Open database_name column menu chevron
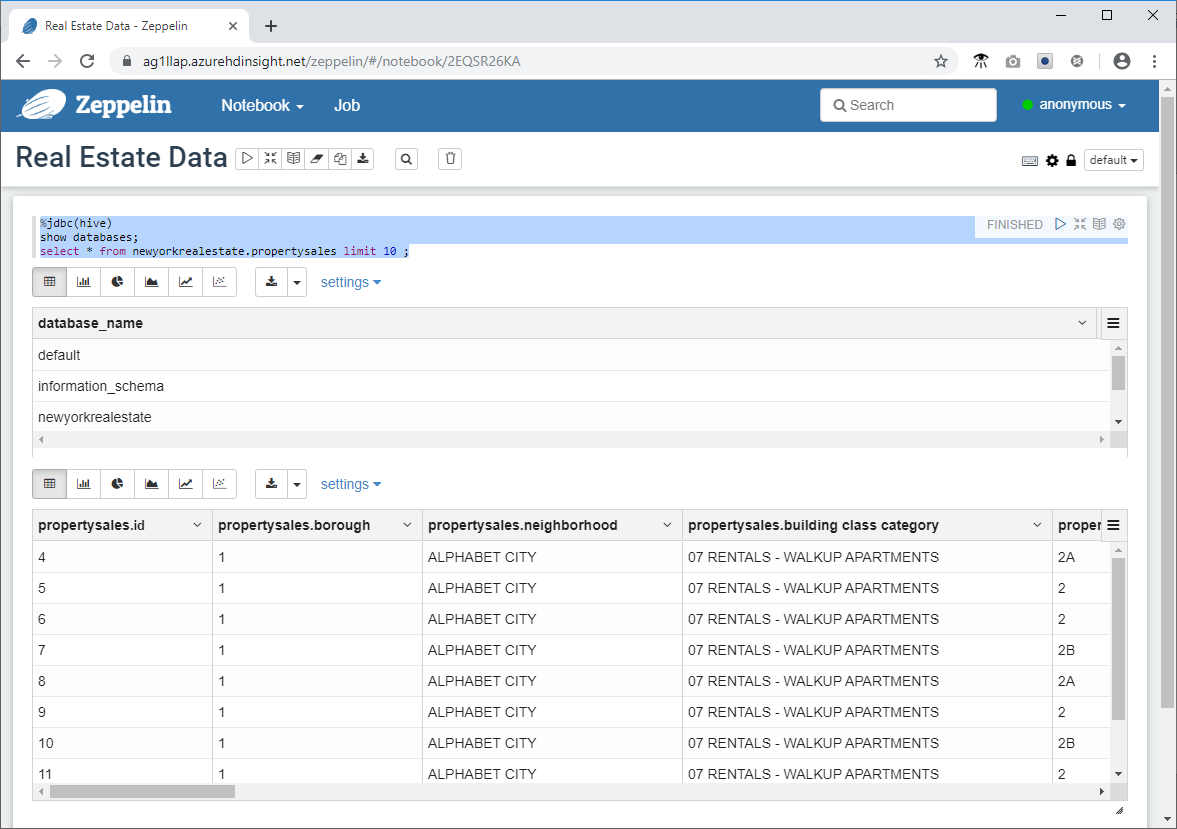The height and width of the screenshot is (829, 1177). click(x=1082, y=323)
